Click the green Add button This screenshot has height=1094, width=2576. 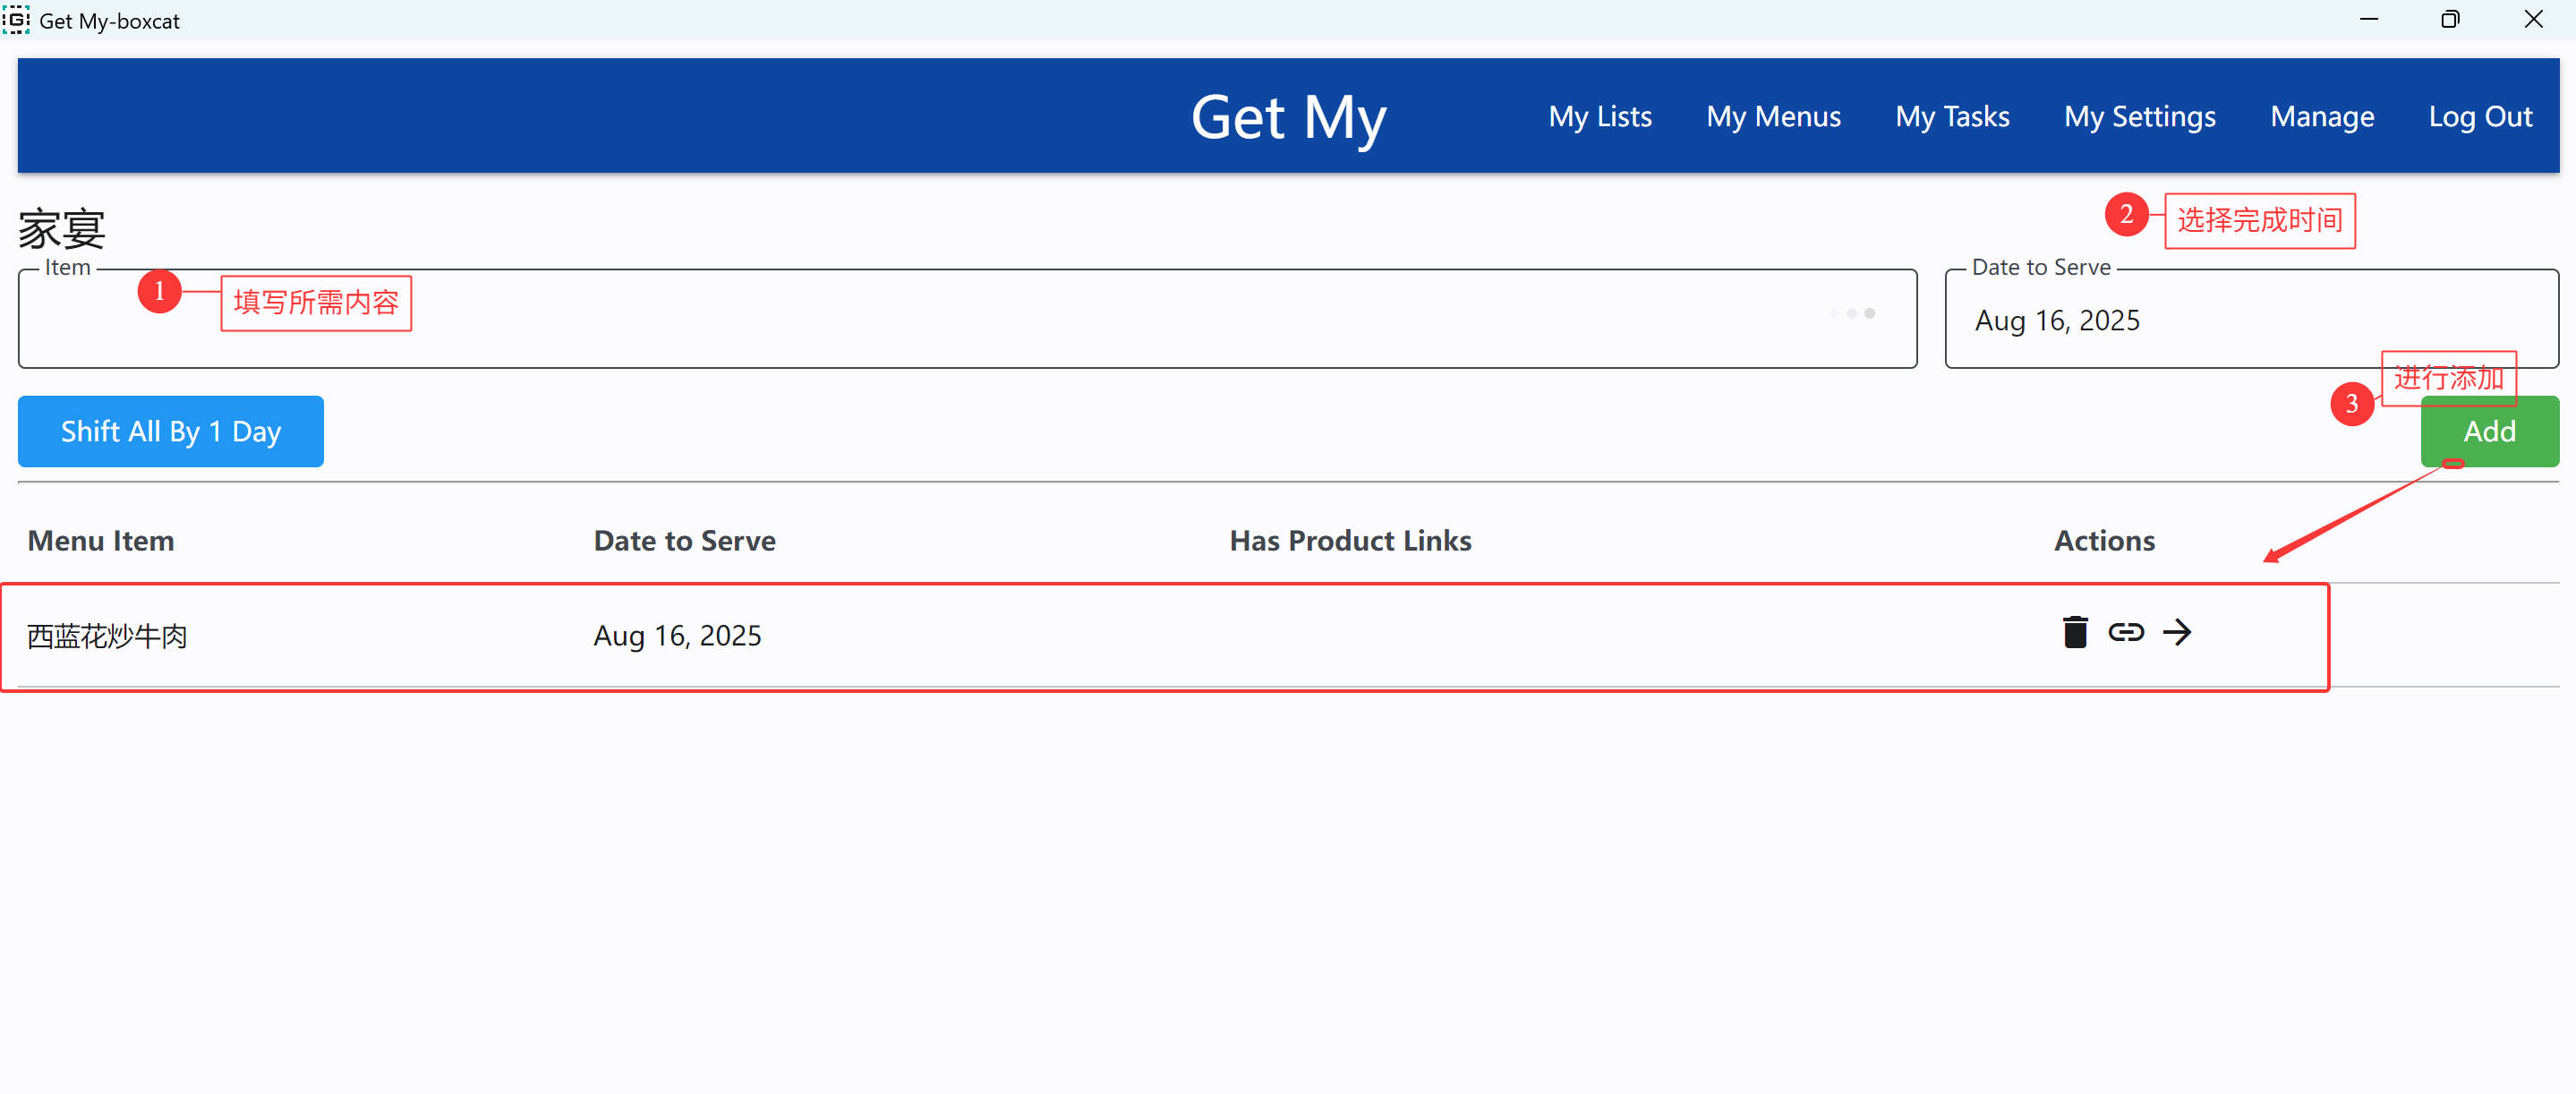[x=2489, y=431]
